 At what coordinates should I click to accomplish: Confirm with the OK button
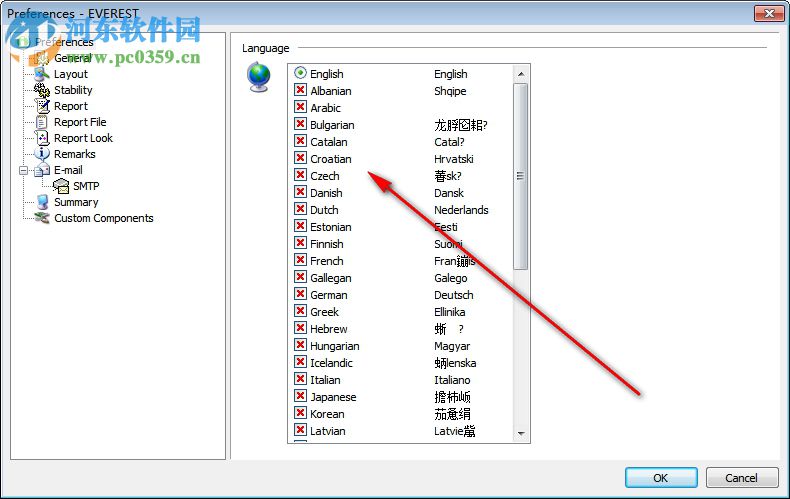(x=661, y=478)
